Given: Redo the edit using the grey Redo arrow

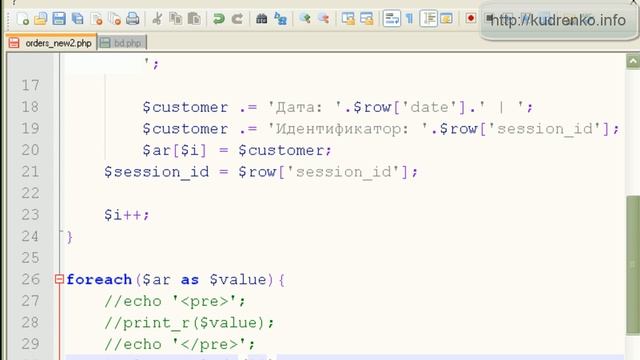Looking at the screenshot, I should [237, 19].
